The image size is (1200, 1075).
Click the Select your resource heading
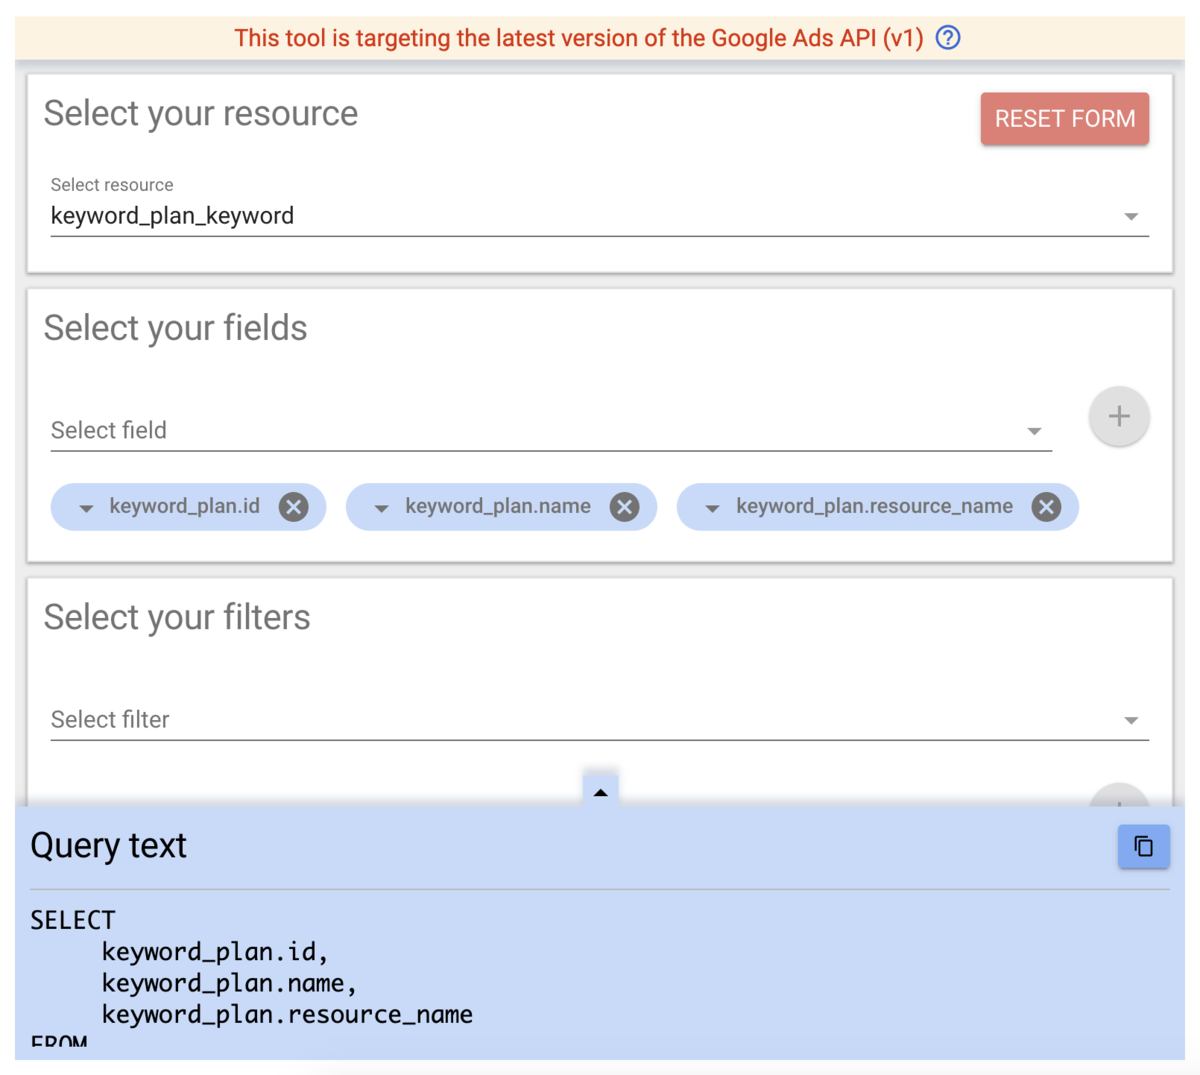[x=201, y=114]
